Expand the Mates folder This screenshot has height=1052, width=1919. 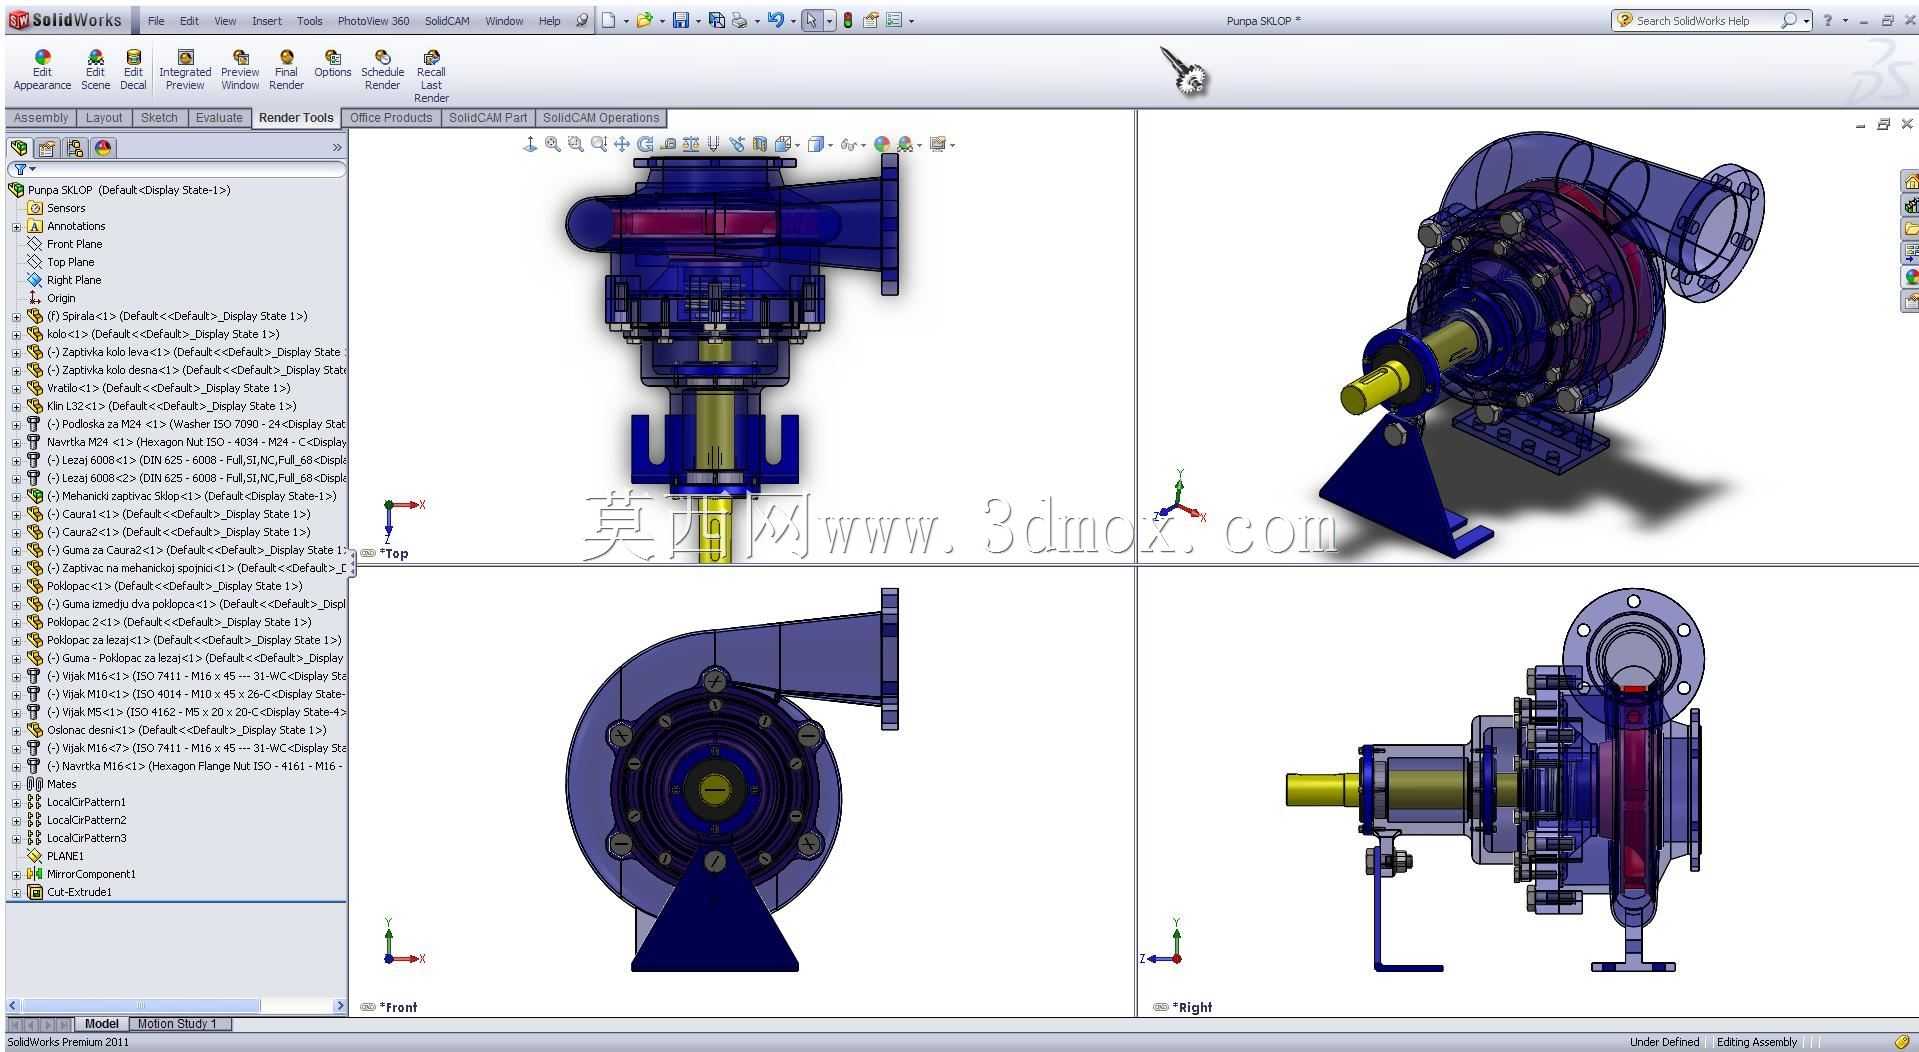click(16, 785)
